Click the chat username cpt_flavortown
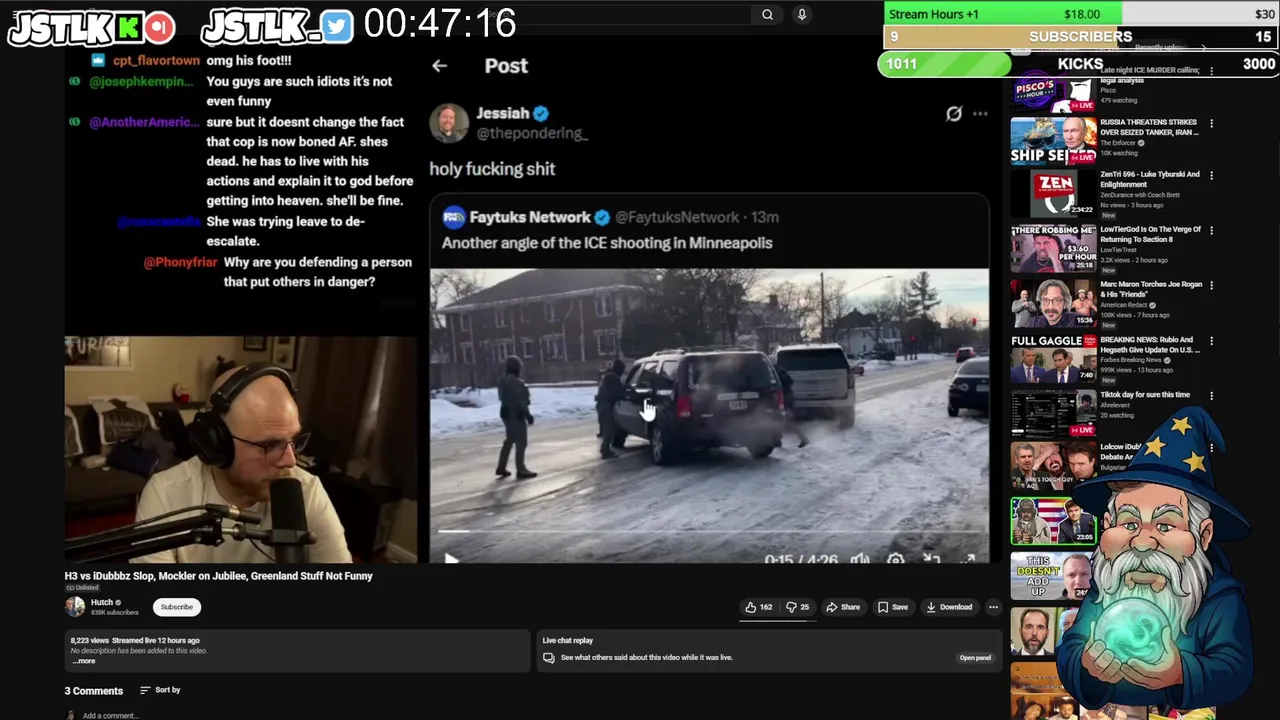Screen dimensions: 1280x720 [156, 61]
